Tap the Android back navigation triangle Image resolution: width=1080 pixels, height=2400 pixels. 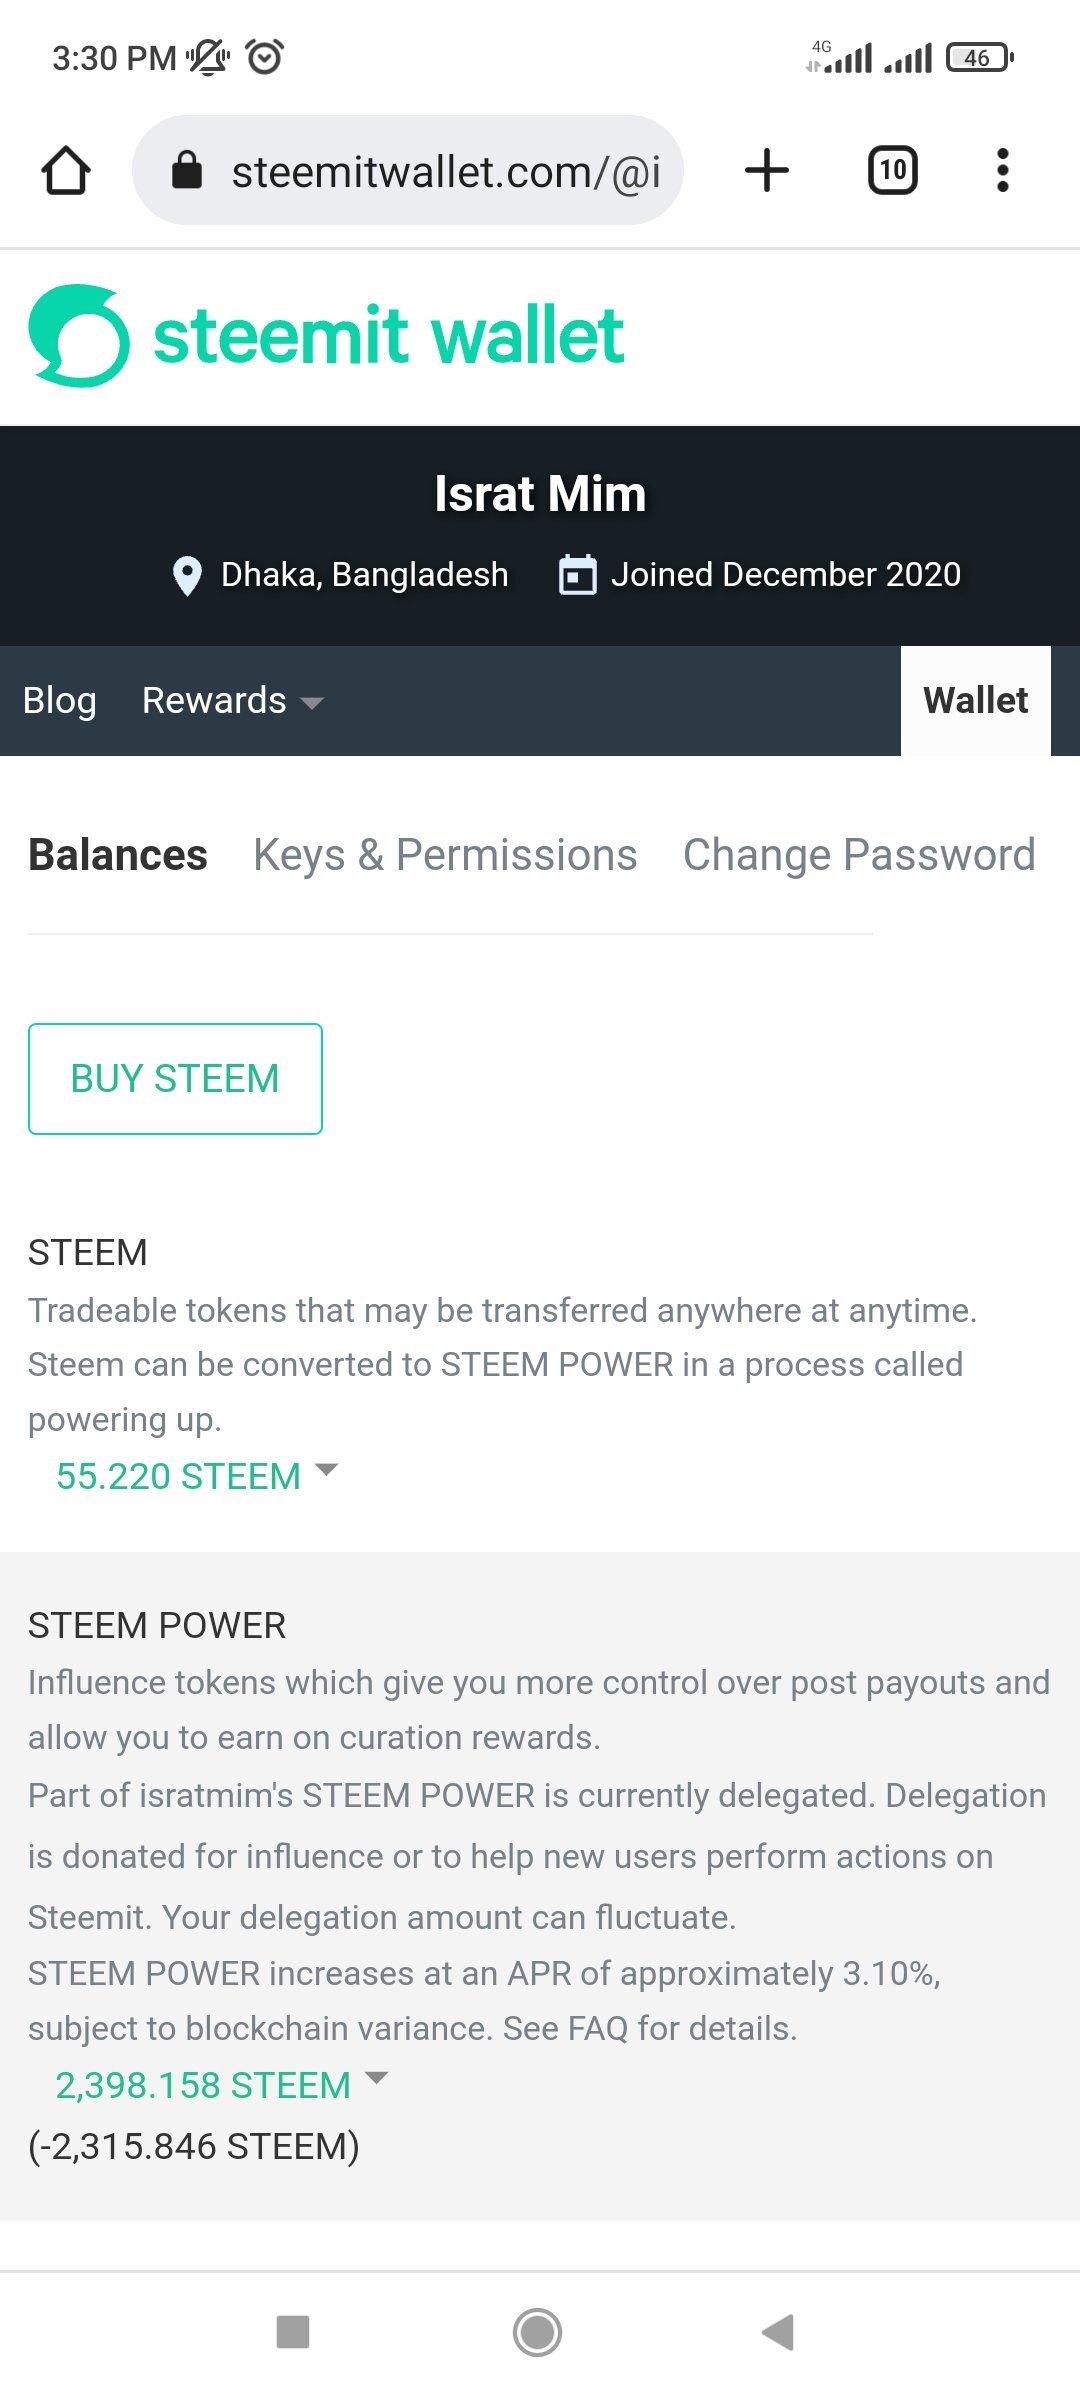pyautogui.click(x=778, y=2332)
